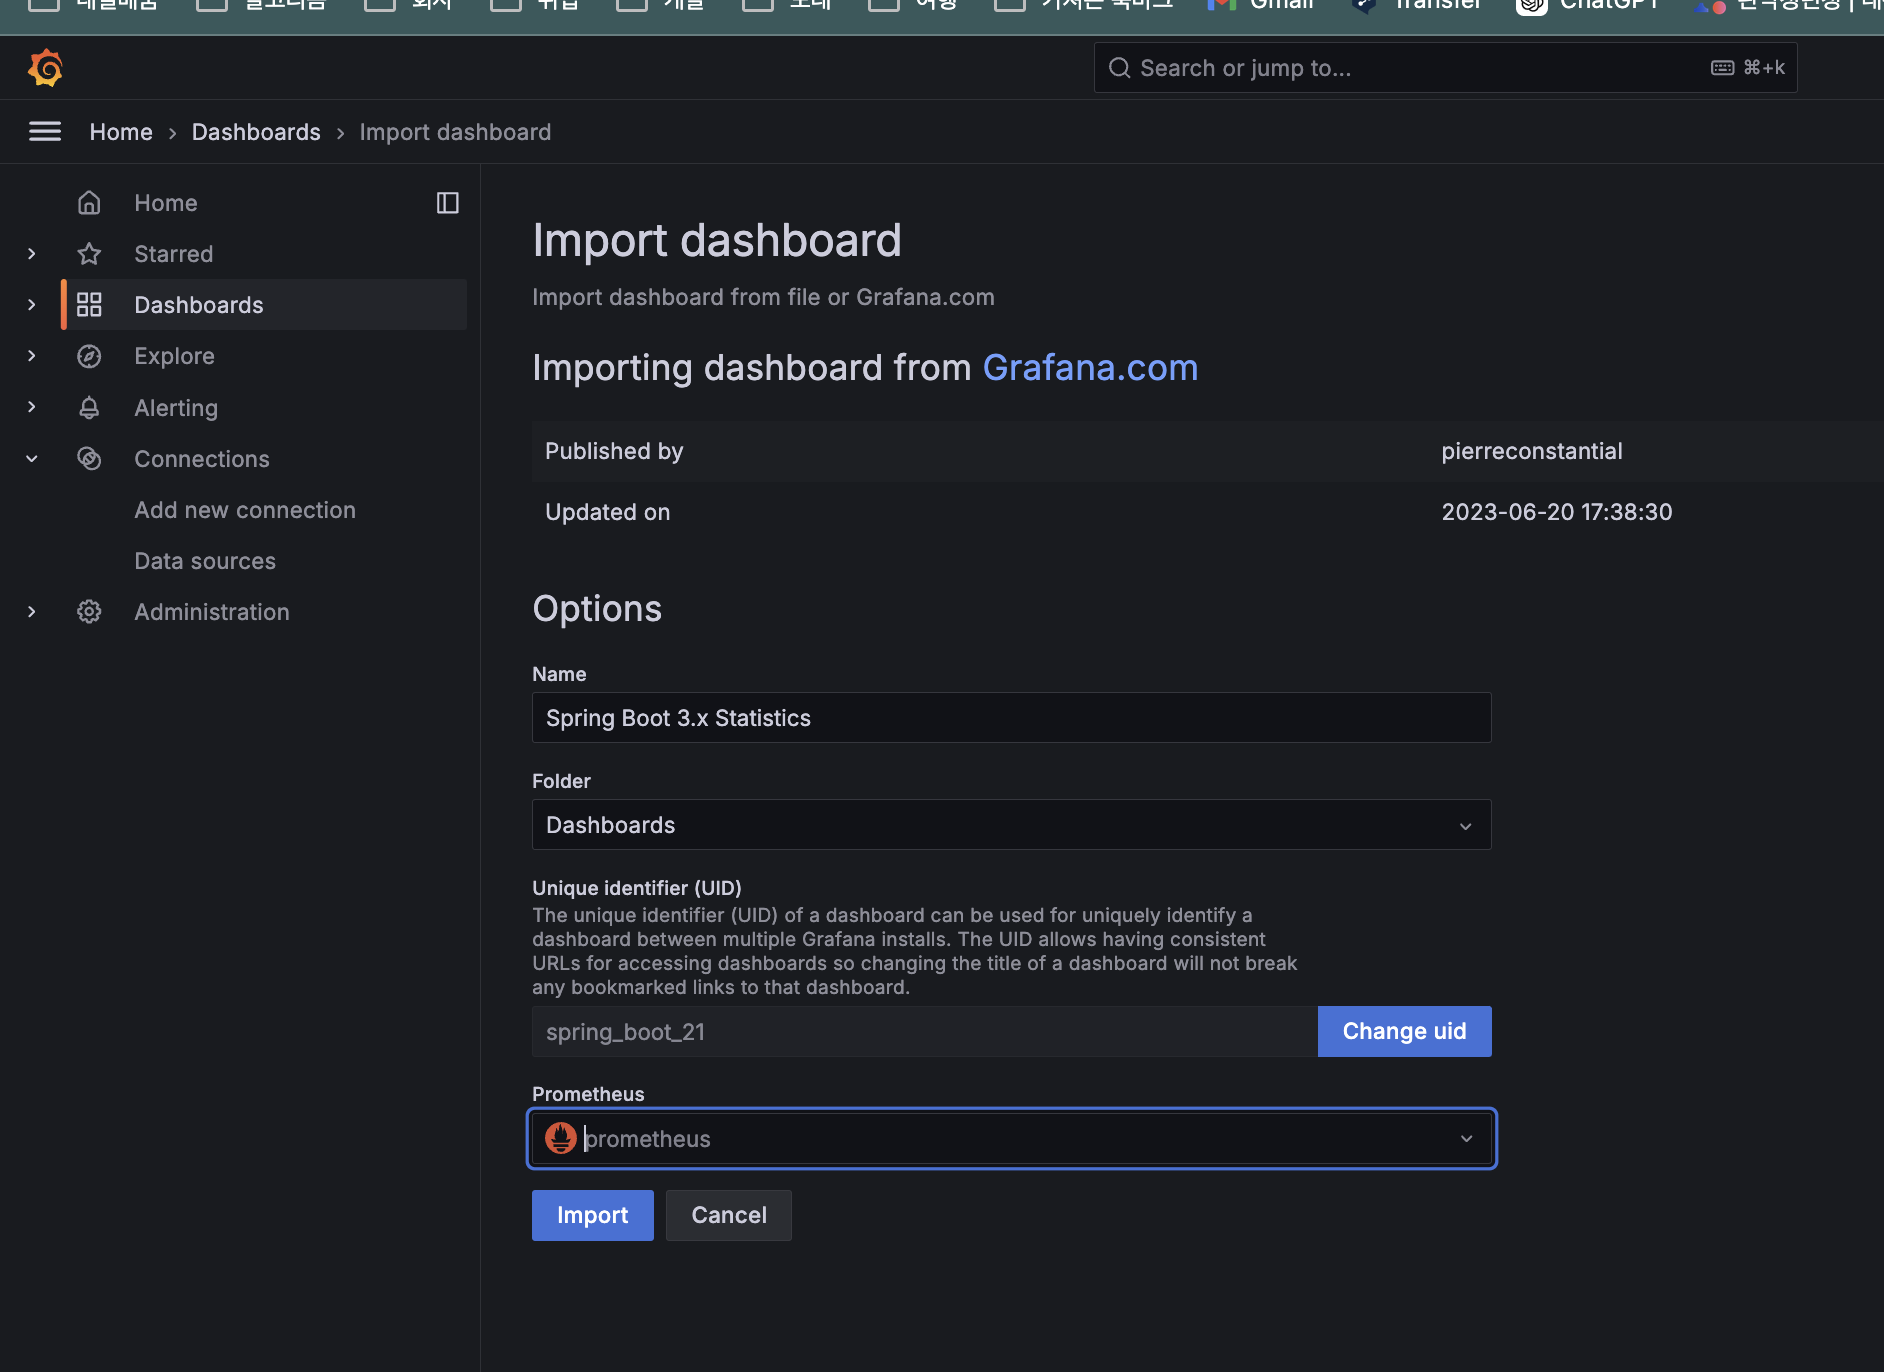Click the Home house icon in sidebar
The width and height of the screenshot is (1884, 1372).
(x=89, y=203)
